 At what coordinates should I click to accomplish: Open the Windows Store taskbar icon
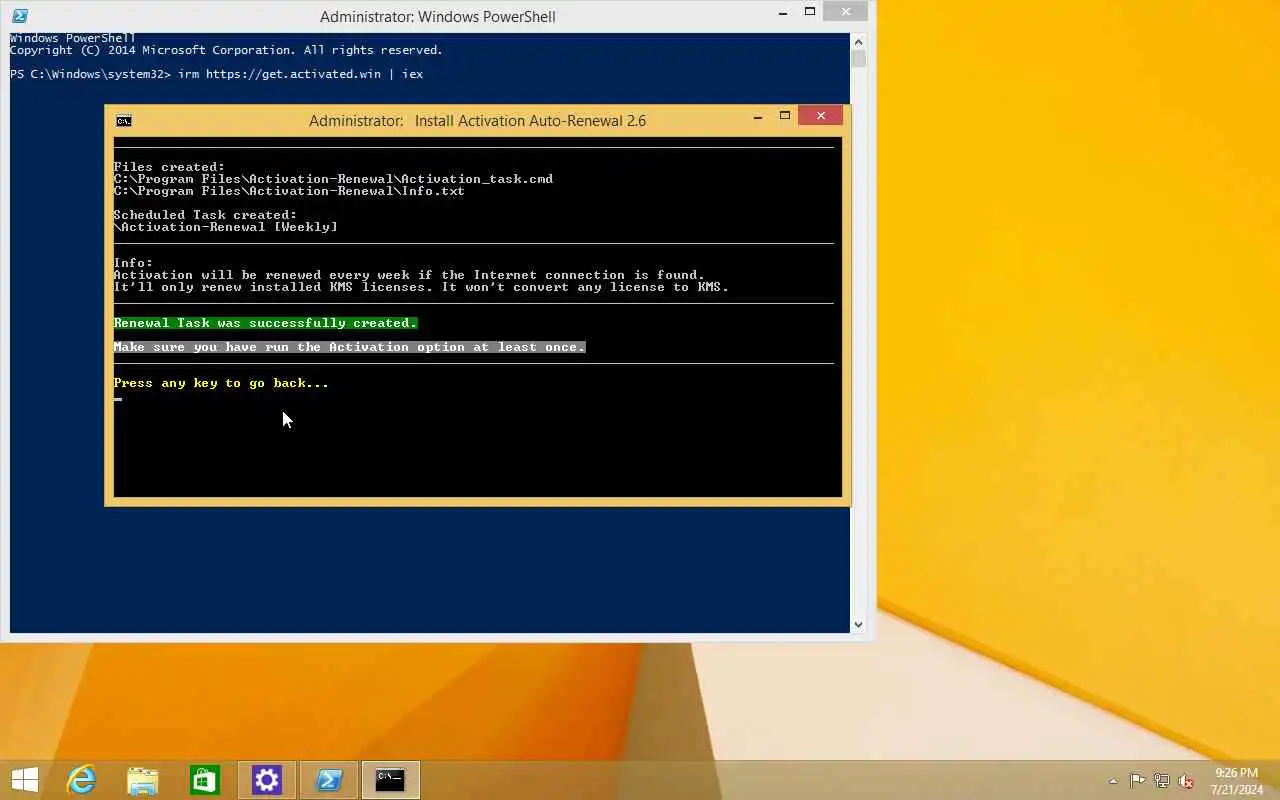204,780
